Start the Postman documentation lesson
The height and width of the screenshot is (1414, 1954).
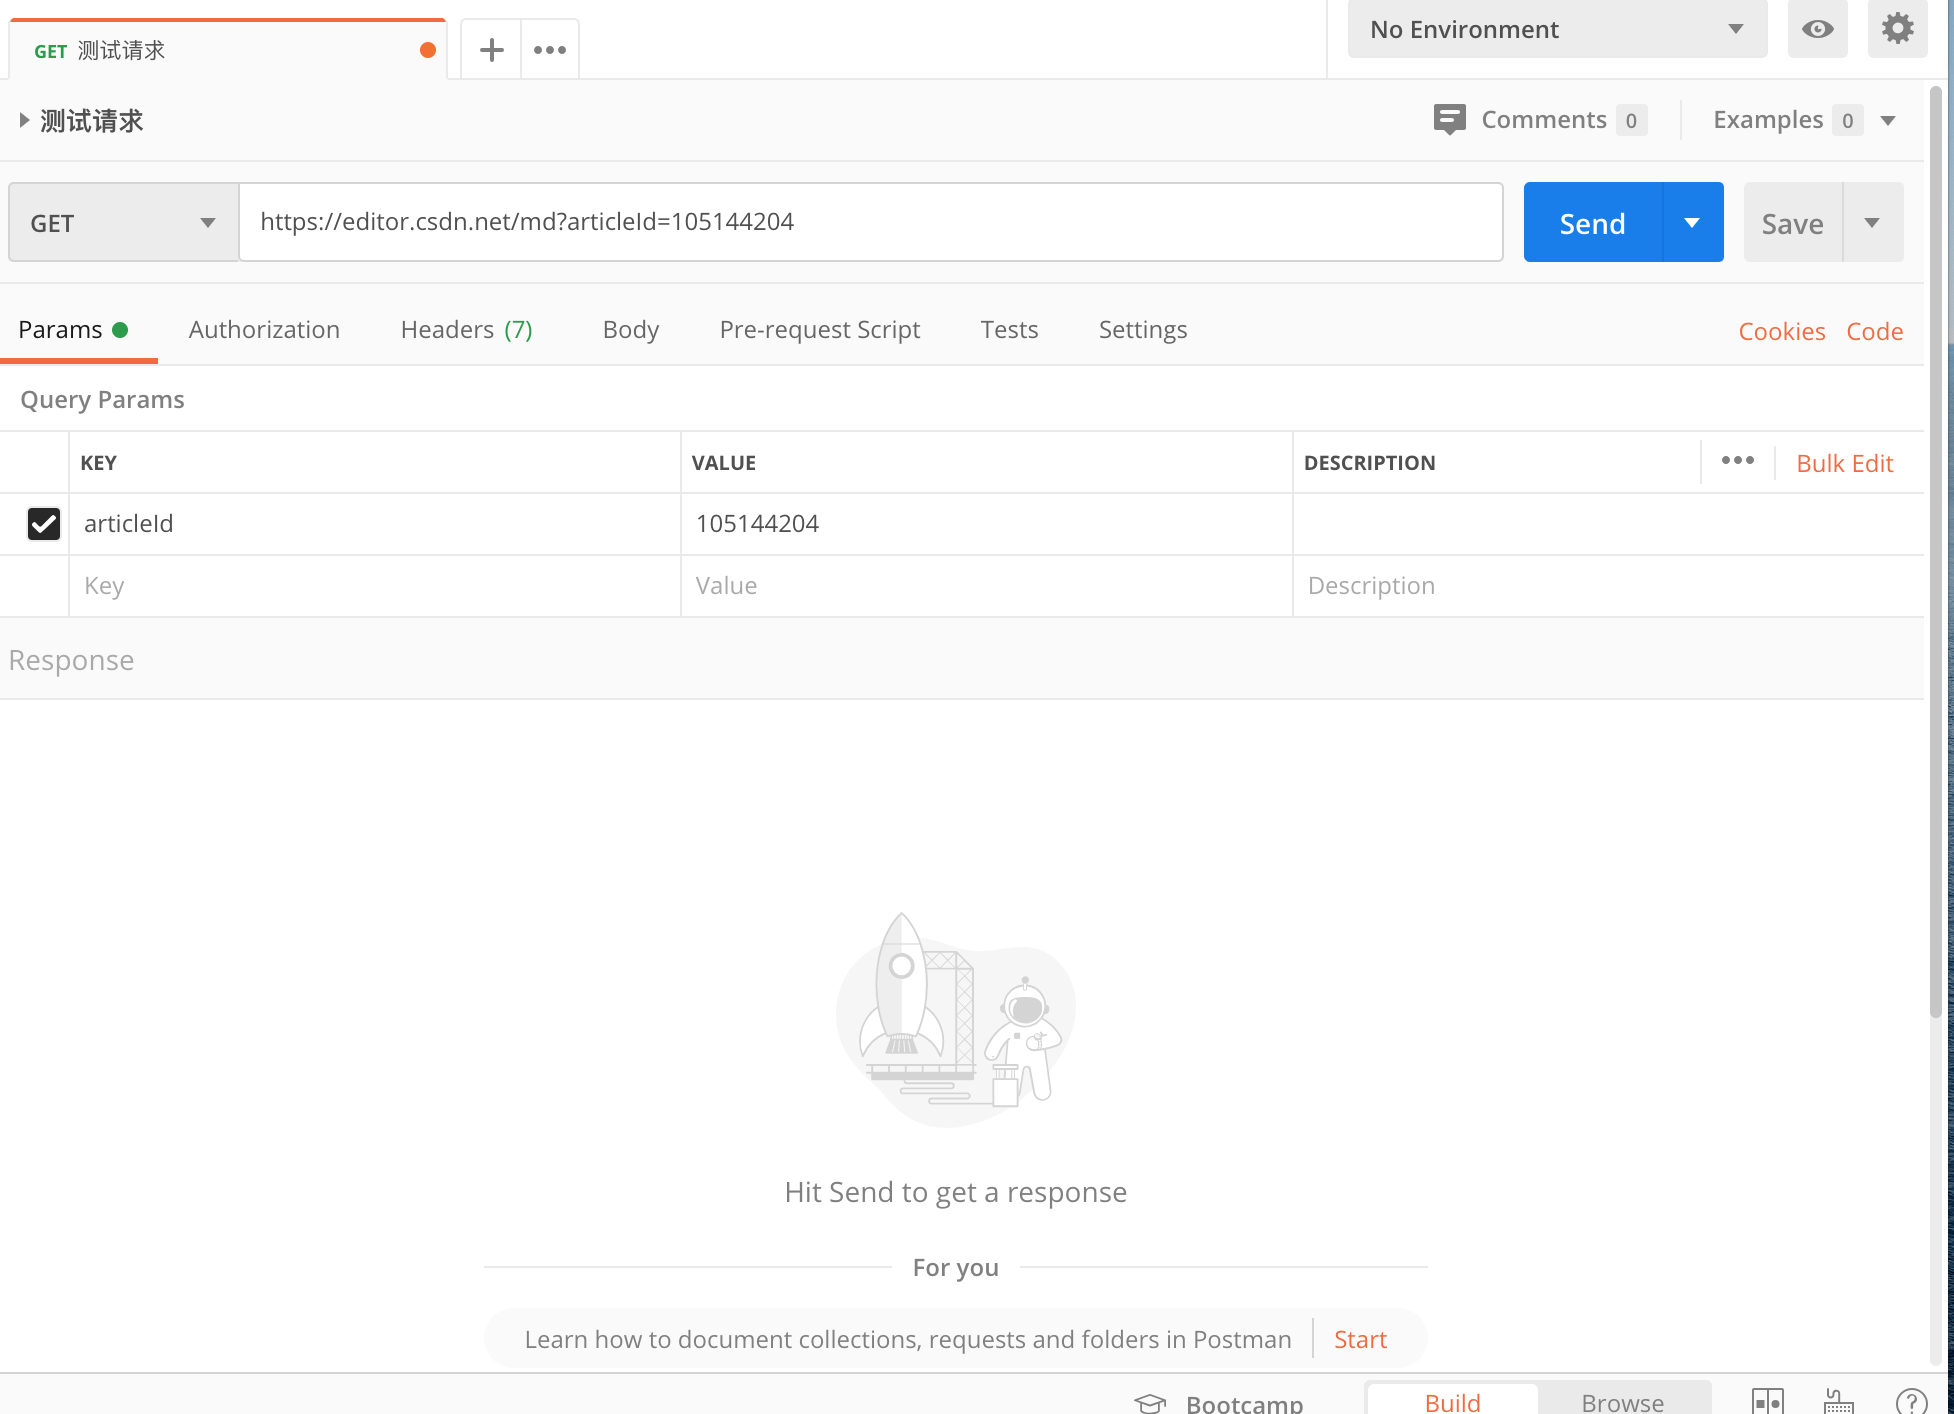[1359, 1338]
